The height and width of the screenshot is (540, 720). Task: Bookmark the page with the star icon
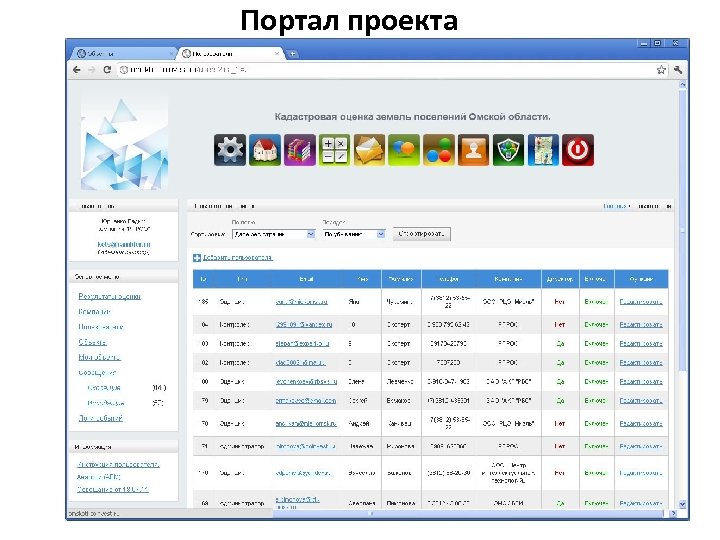coord(661,70)
